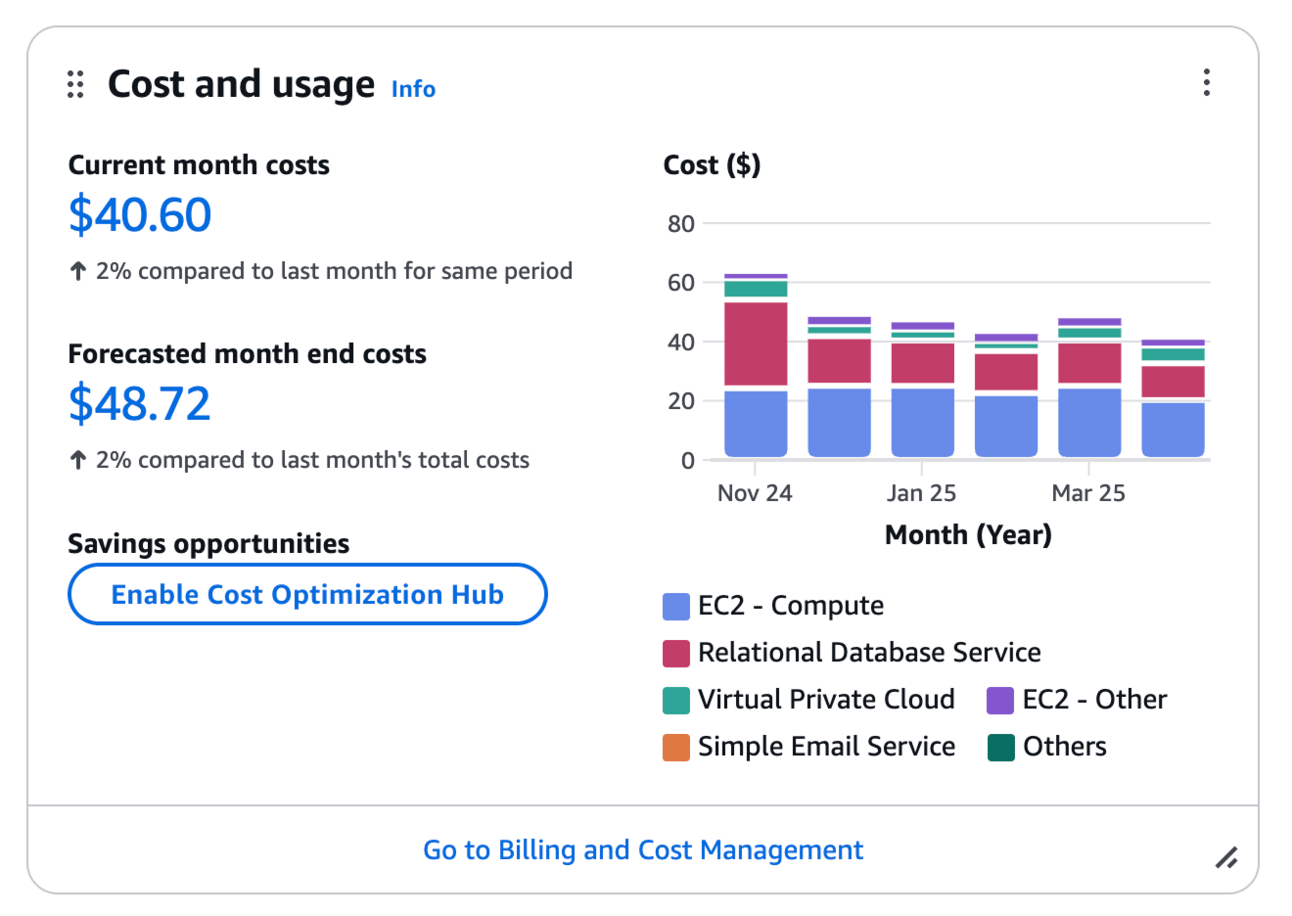
Task: Click the drag handle beside Cost and usage
Action: click(75, 85)
